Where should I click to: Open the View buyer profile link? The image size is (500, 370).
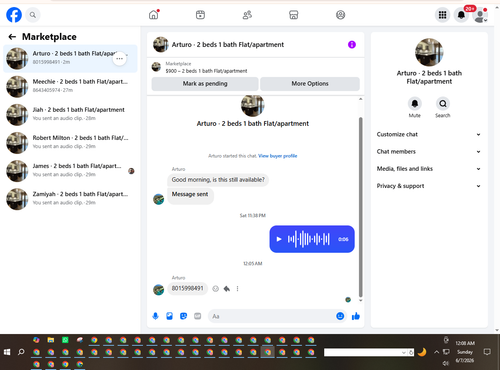point(278,156)
